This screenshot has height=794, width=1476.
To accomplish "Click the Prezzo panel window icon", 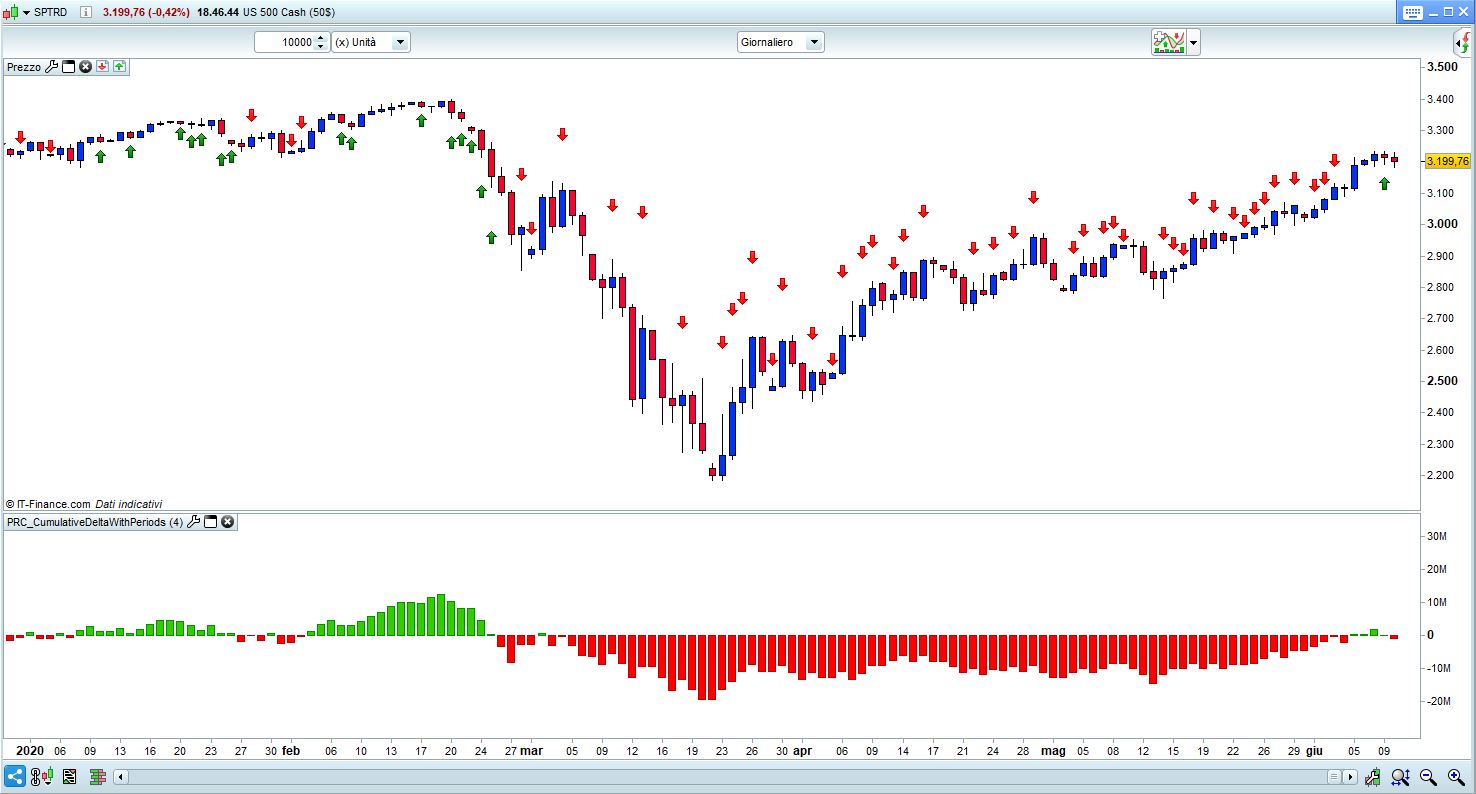I will click(x=69, y=67).
